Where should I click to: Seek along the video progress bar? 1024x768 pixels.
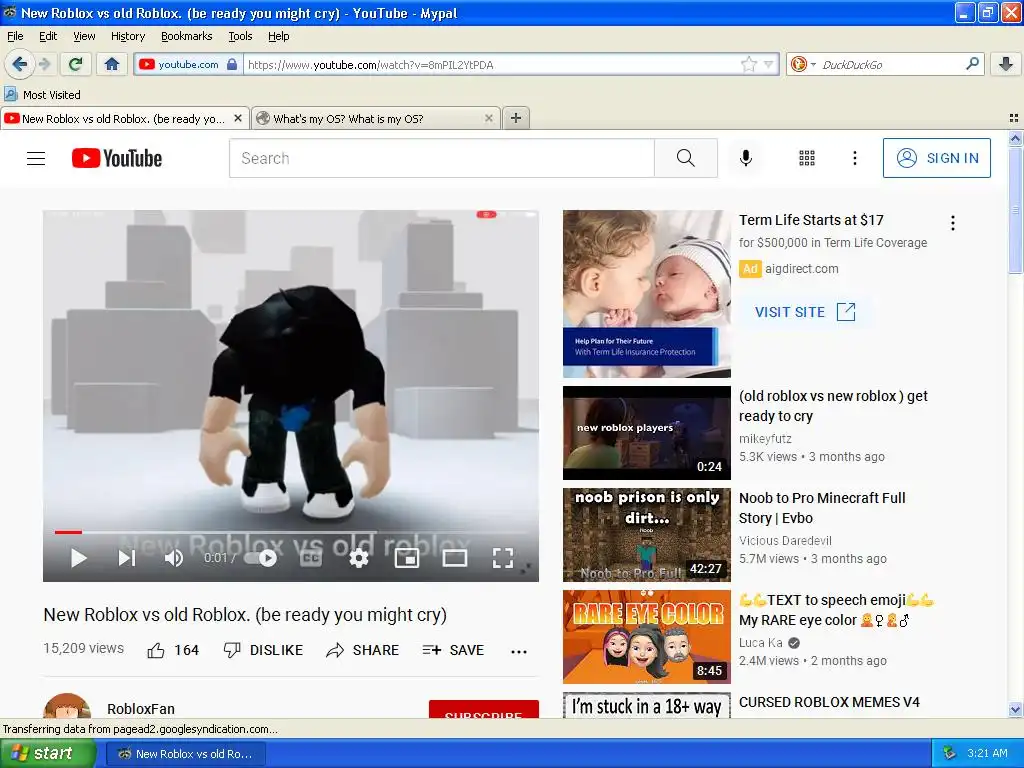point(291,532)
